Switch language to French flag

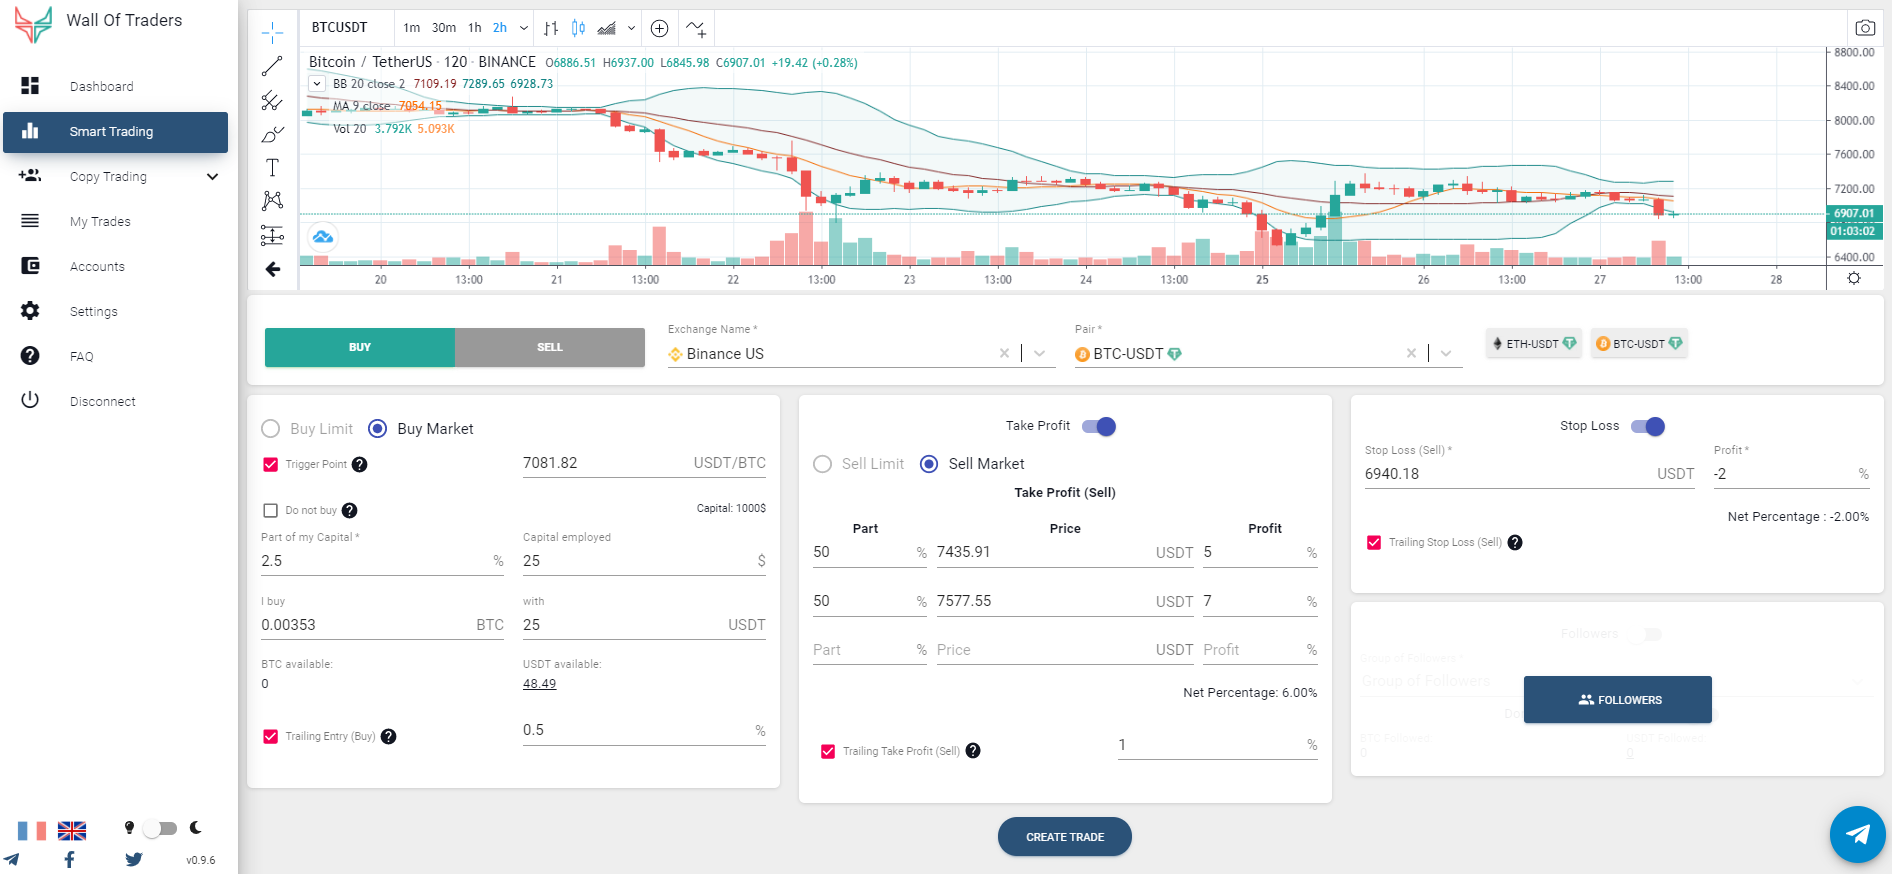point(32,831)
